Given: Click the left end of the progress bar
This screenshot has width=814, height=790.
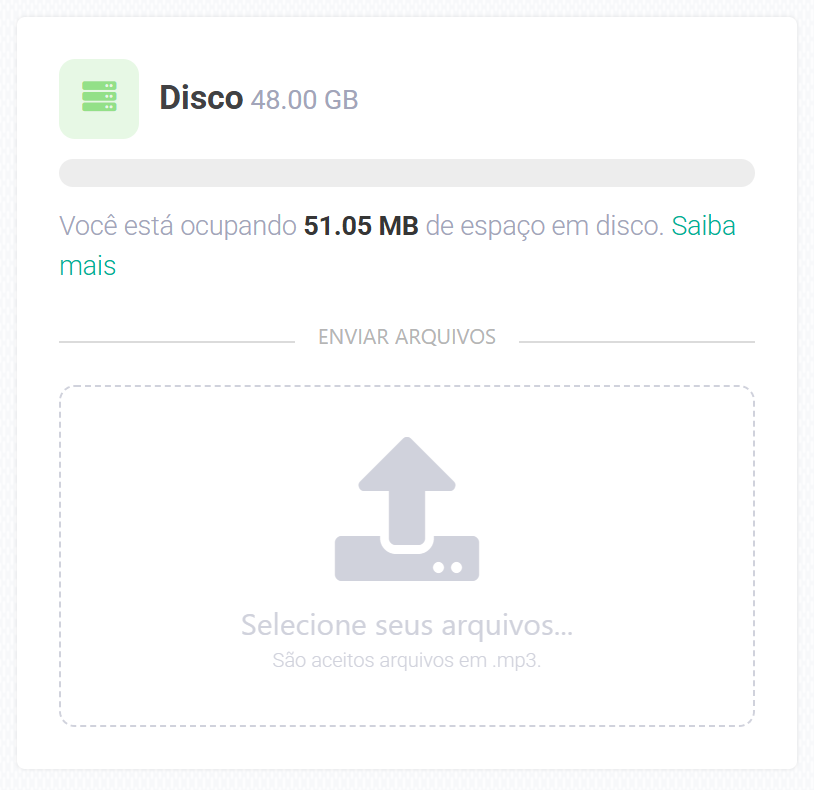Looking at the screenshot, I should pyautogui.click(x=70, y=173).
